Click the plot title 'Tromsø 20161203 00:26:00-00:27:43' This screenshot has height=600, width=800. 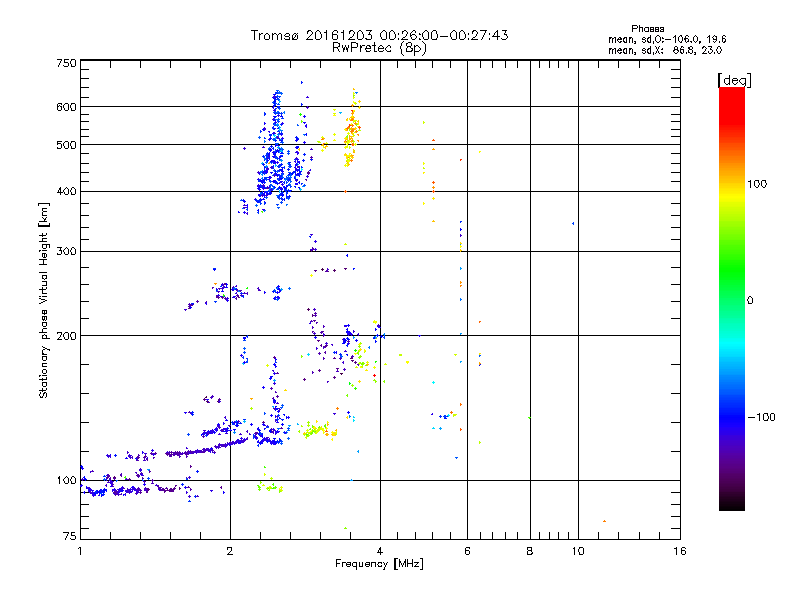point(379,35)
